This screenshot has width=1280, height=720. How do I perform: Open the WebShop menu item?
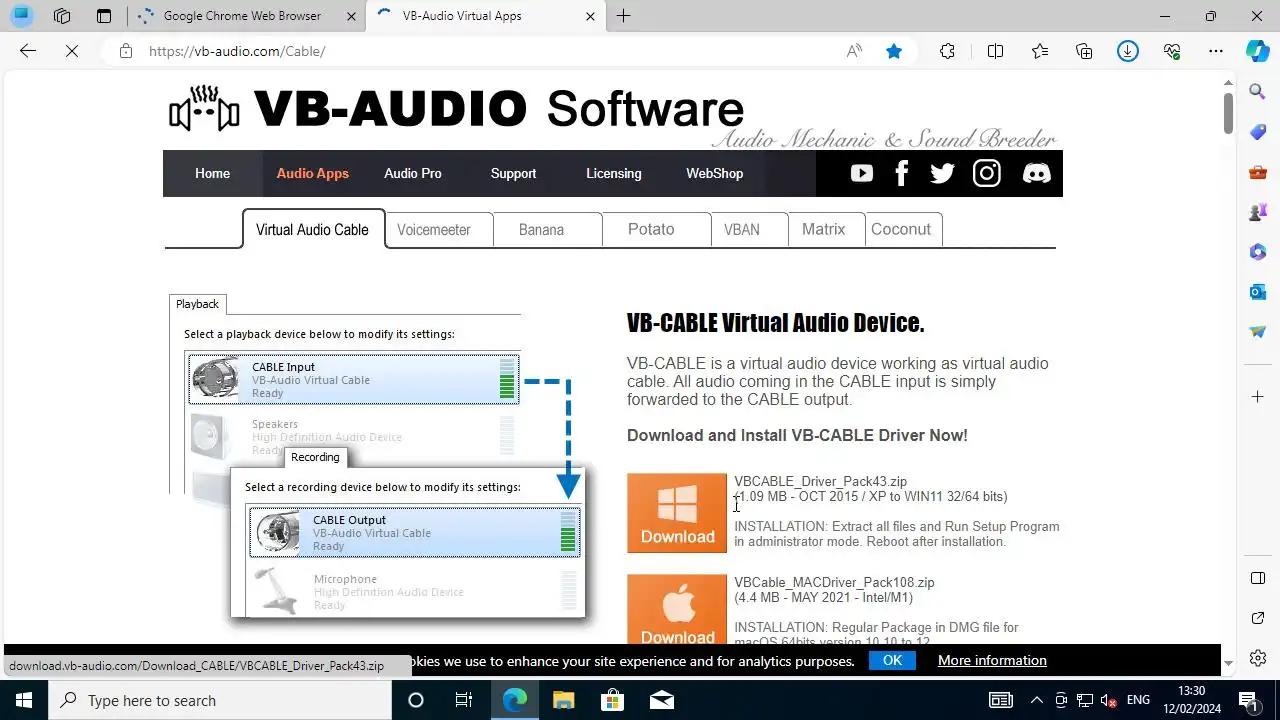point(715,173)
